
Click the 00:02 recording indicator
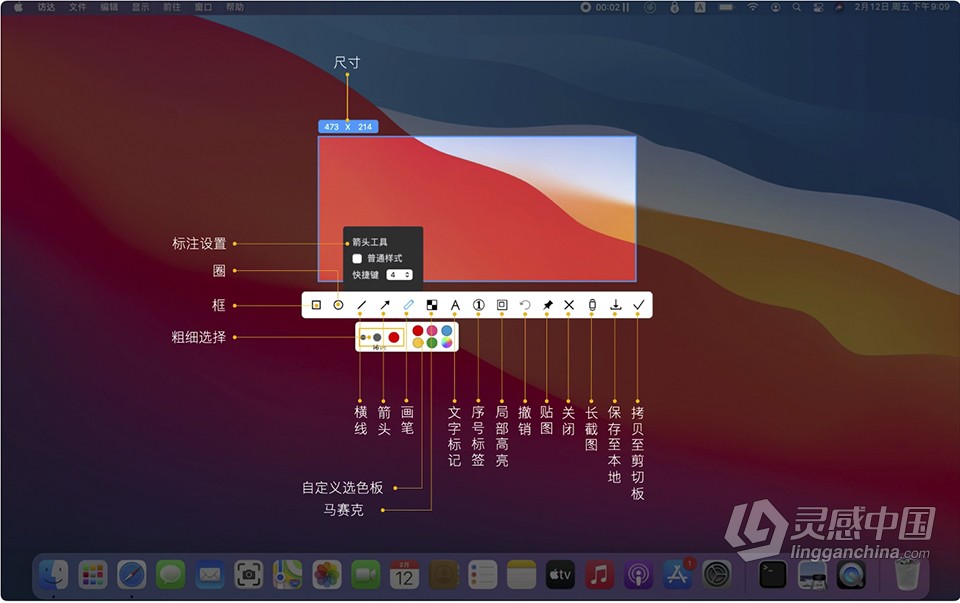pos(605,7)
